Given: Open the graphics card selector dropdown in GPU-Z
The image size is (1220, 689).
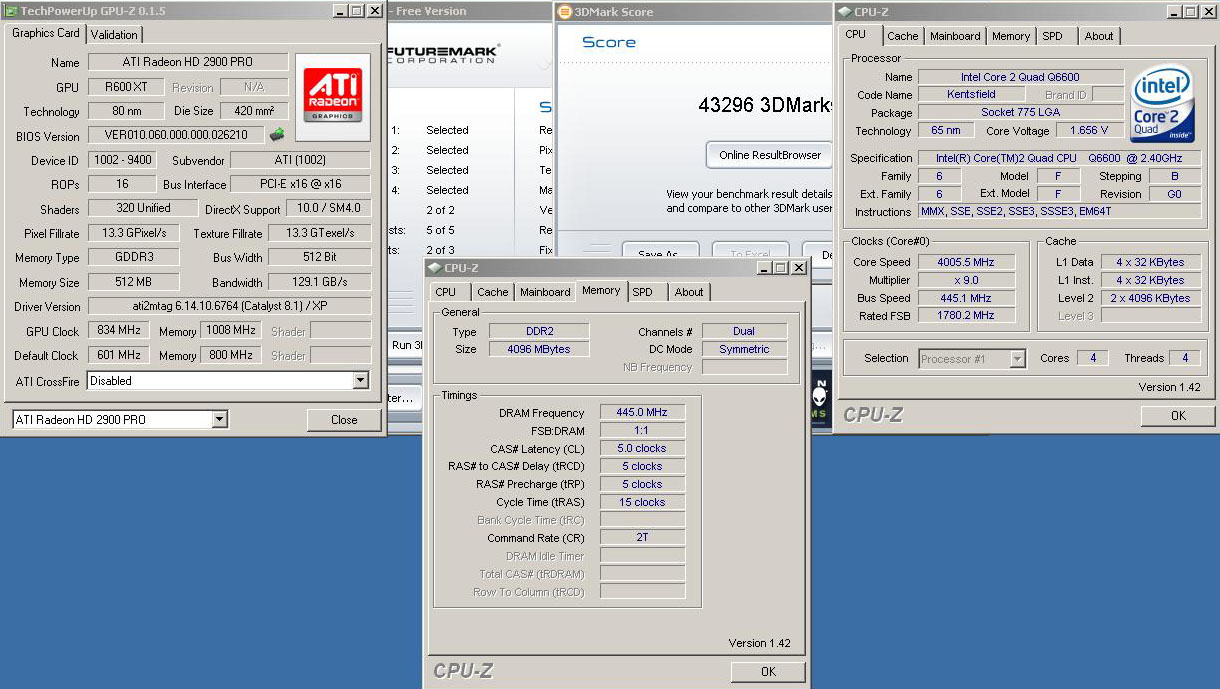Looking at the screenshot, I should point(220,420).
